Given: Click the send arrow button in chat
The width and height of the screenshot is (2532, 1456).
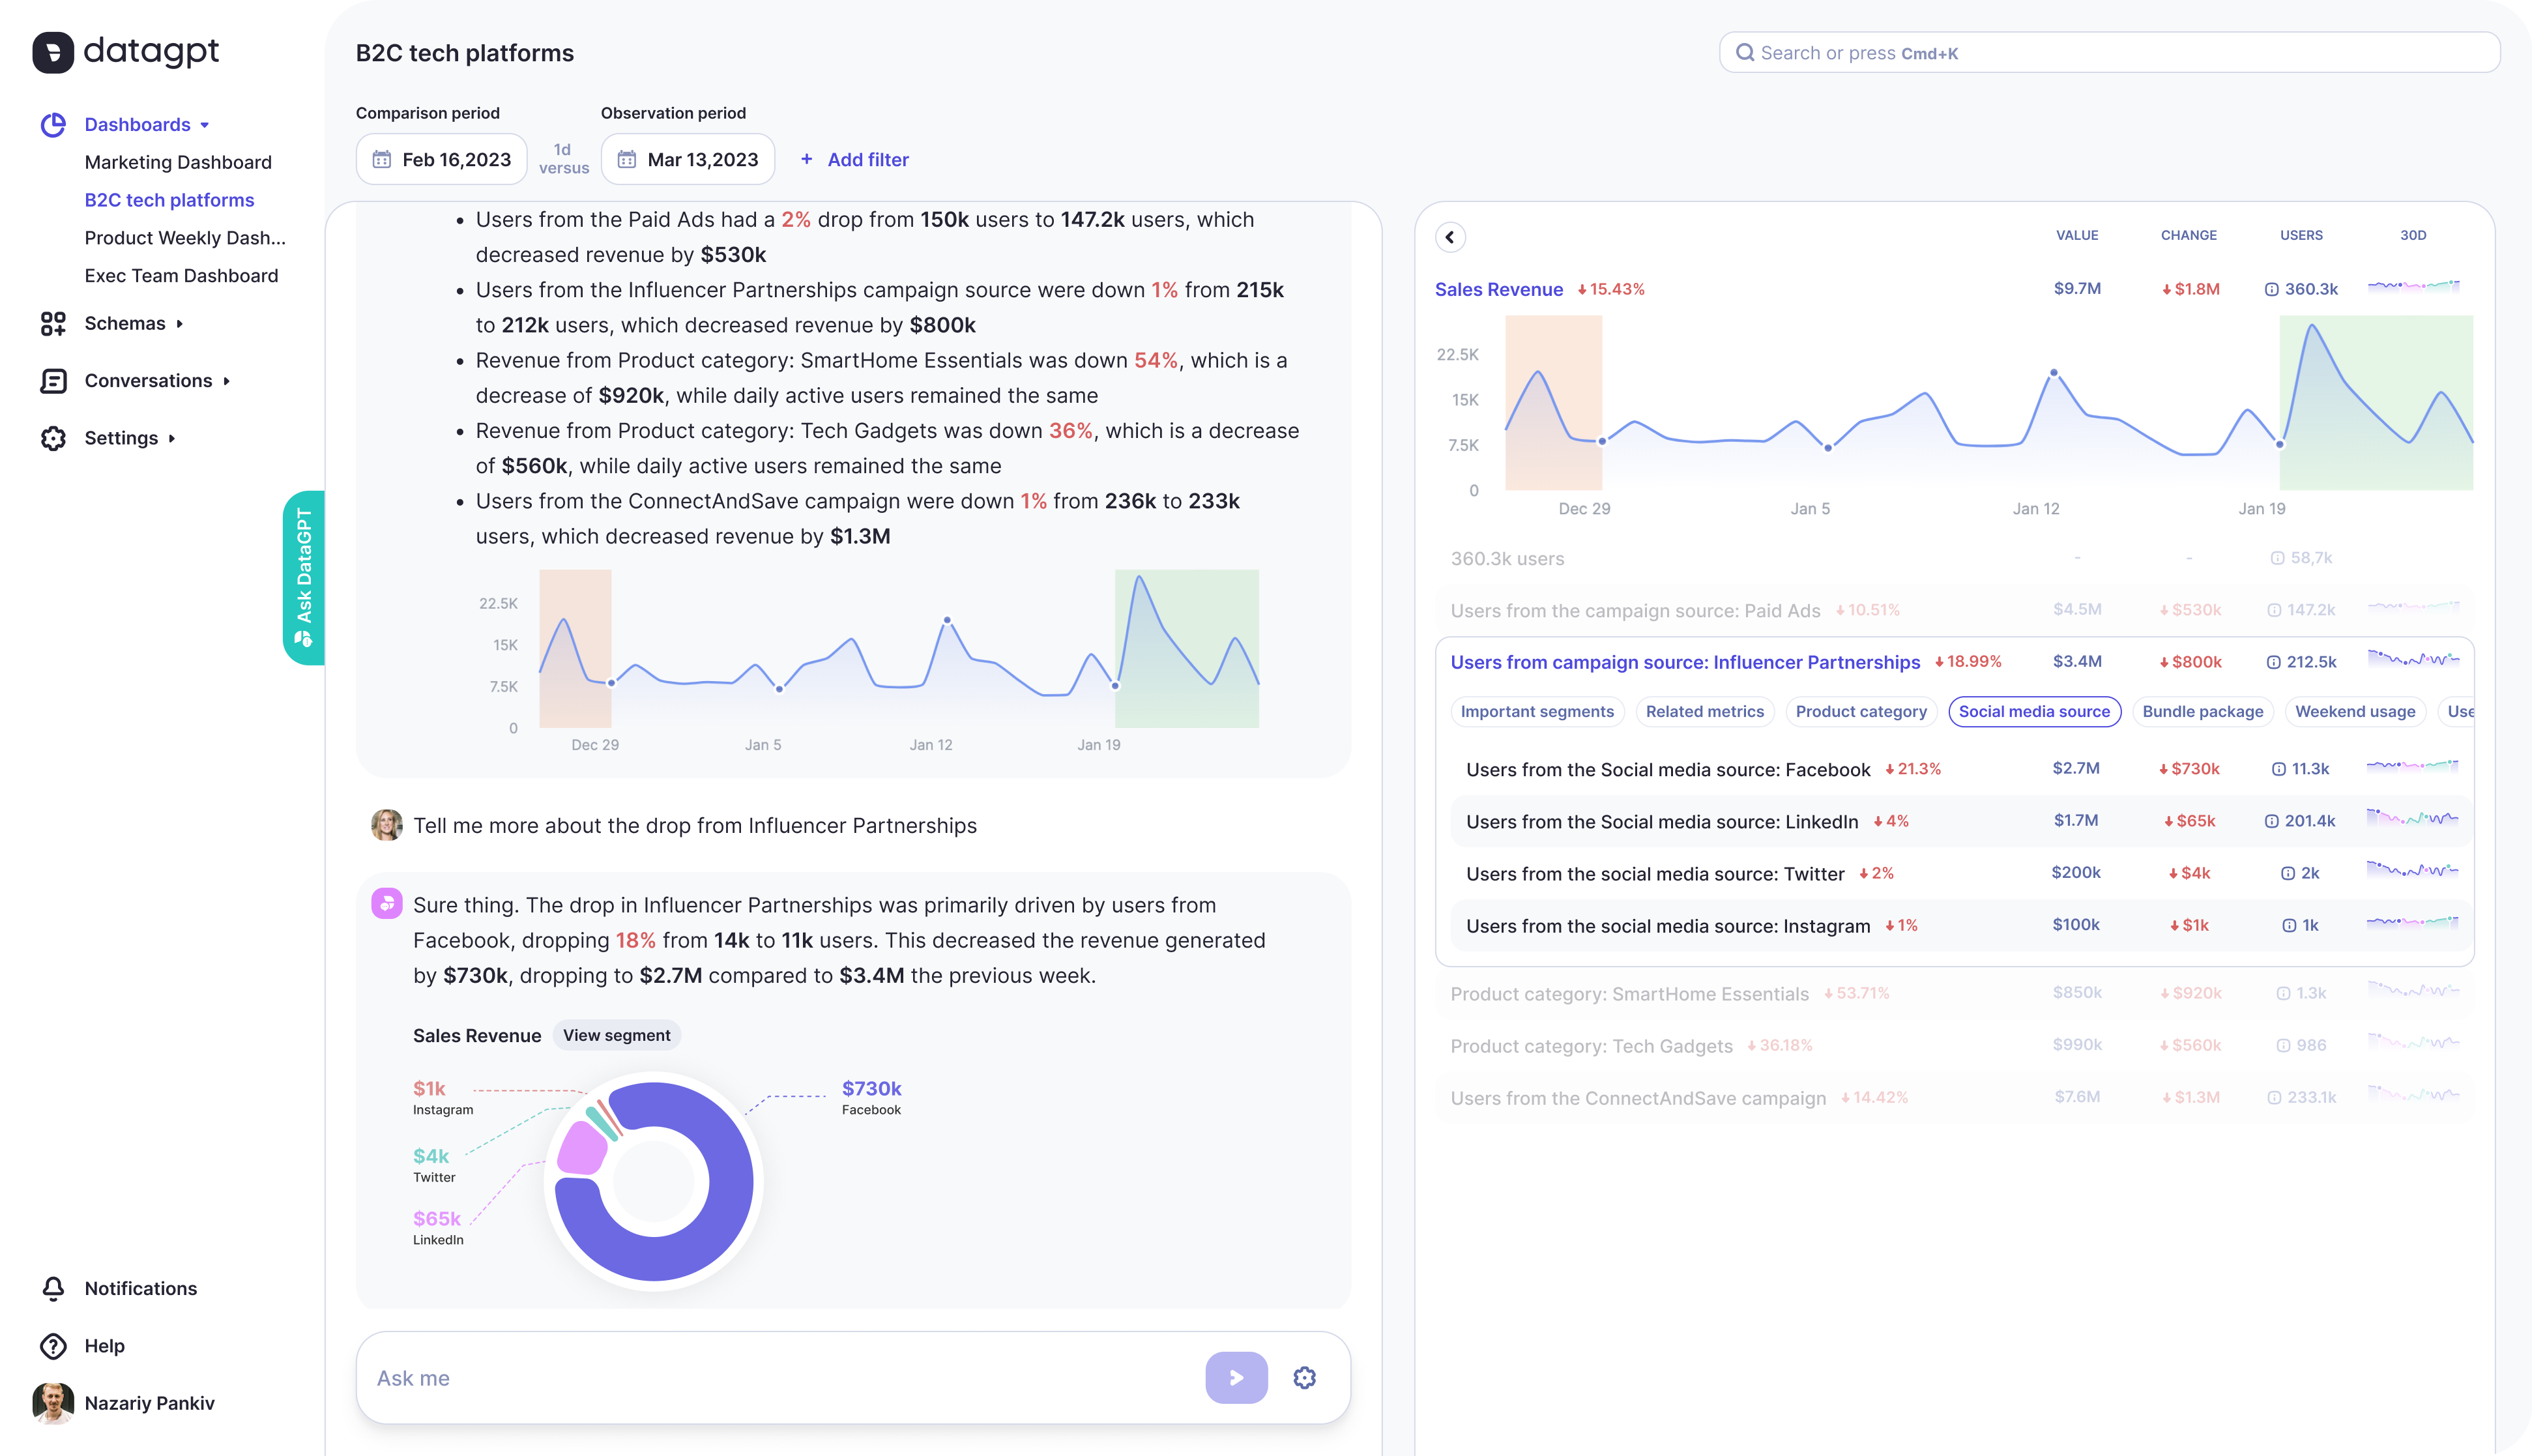Looking at the screenshot, I should coord(1236,1377).
